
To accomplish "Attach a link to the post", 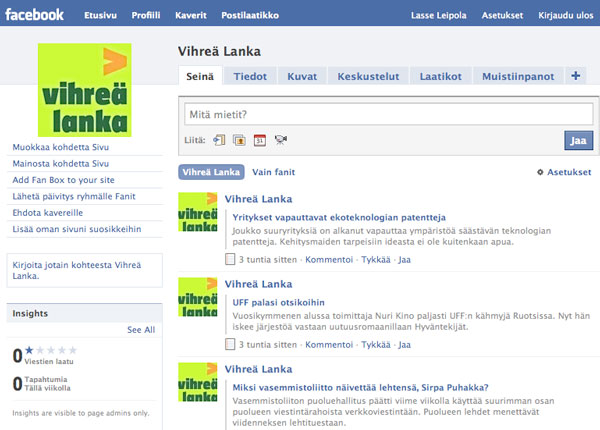I will [219, 140].
